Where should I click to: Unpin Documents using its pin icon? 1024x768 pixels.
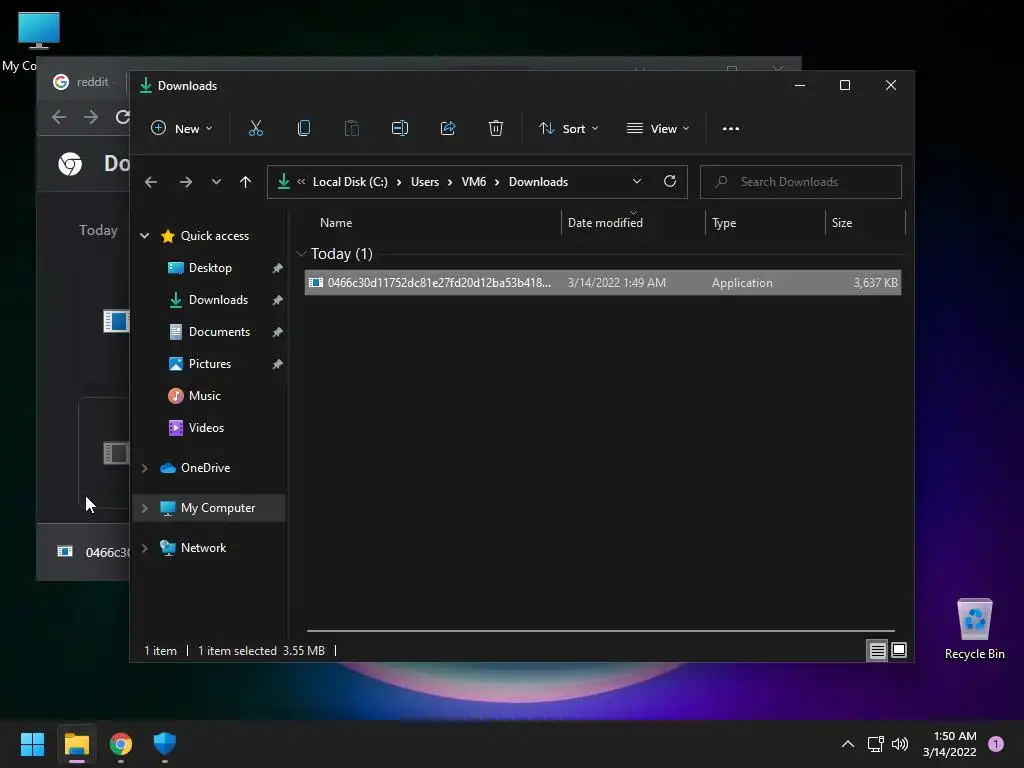click(278, 332)
